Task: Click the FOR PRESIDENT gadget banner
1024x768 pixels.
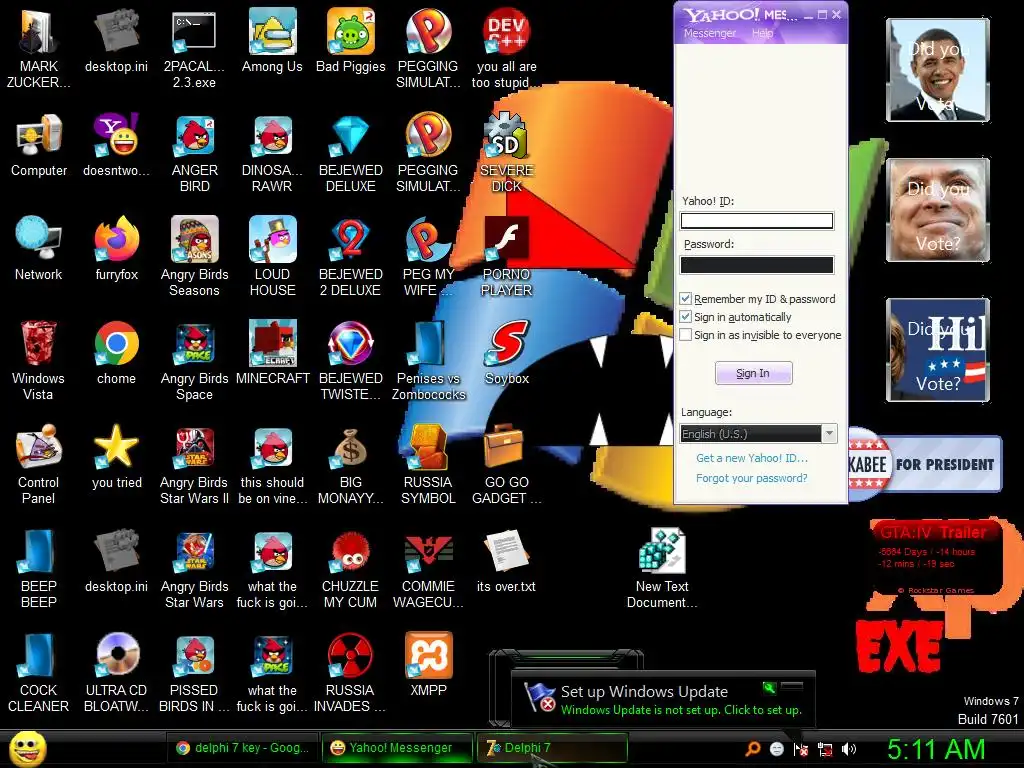Action: tap(925, 464)
